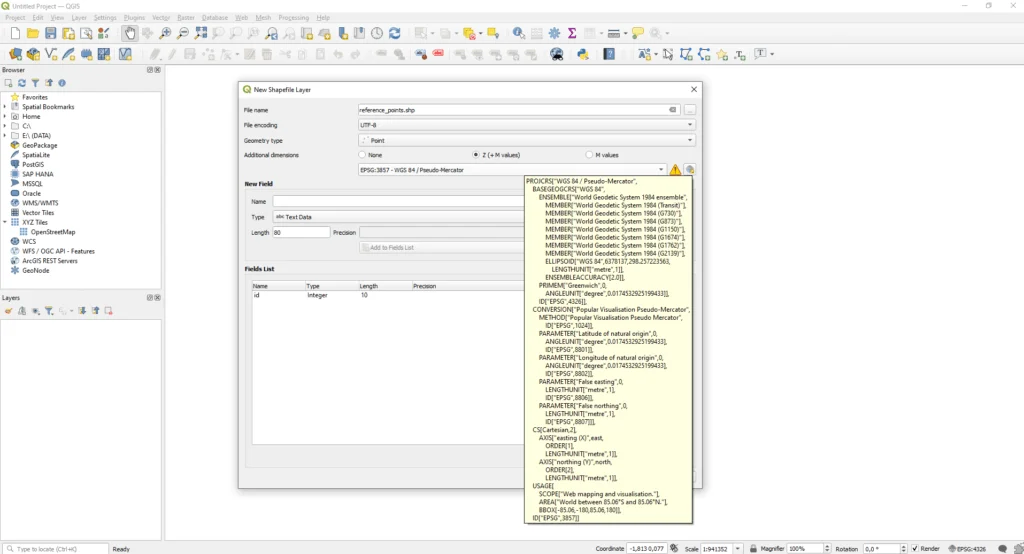Screen dimensions: 1024x554
Task: Open Layer Styling brush icon in Layers panel
Action: pyautogui.click(x=8, y=311)
